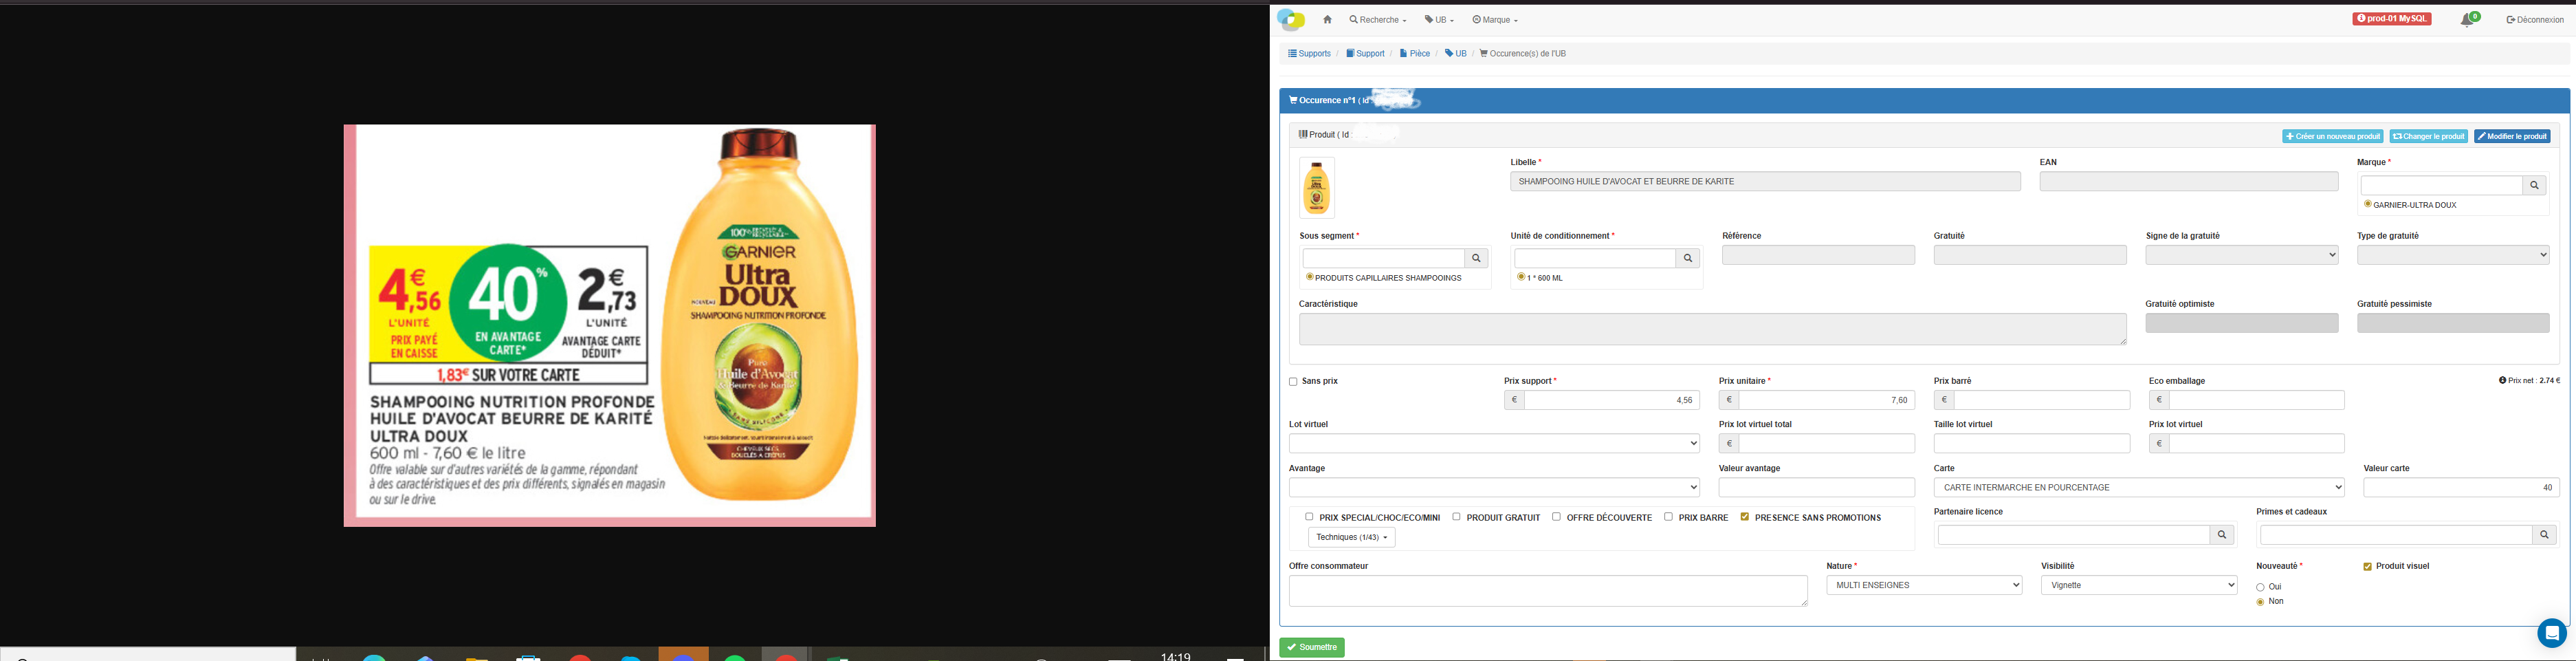Open the chat bubble widget
This screenshot has width=2576, height=661.
pyautogui.click(x=2551, y=633)
